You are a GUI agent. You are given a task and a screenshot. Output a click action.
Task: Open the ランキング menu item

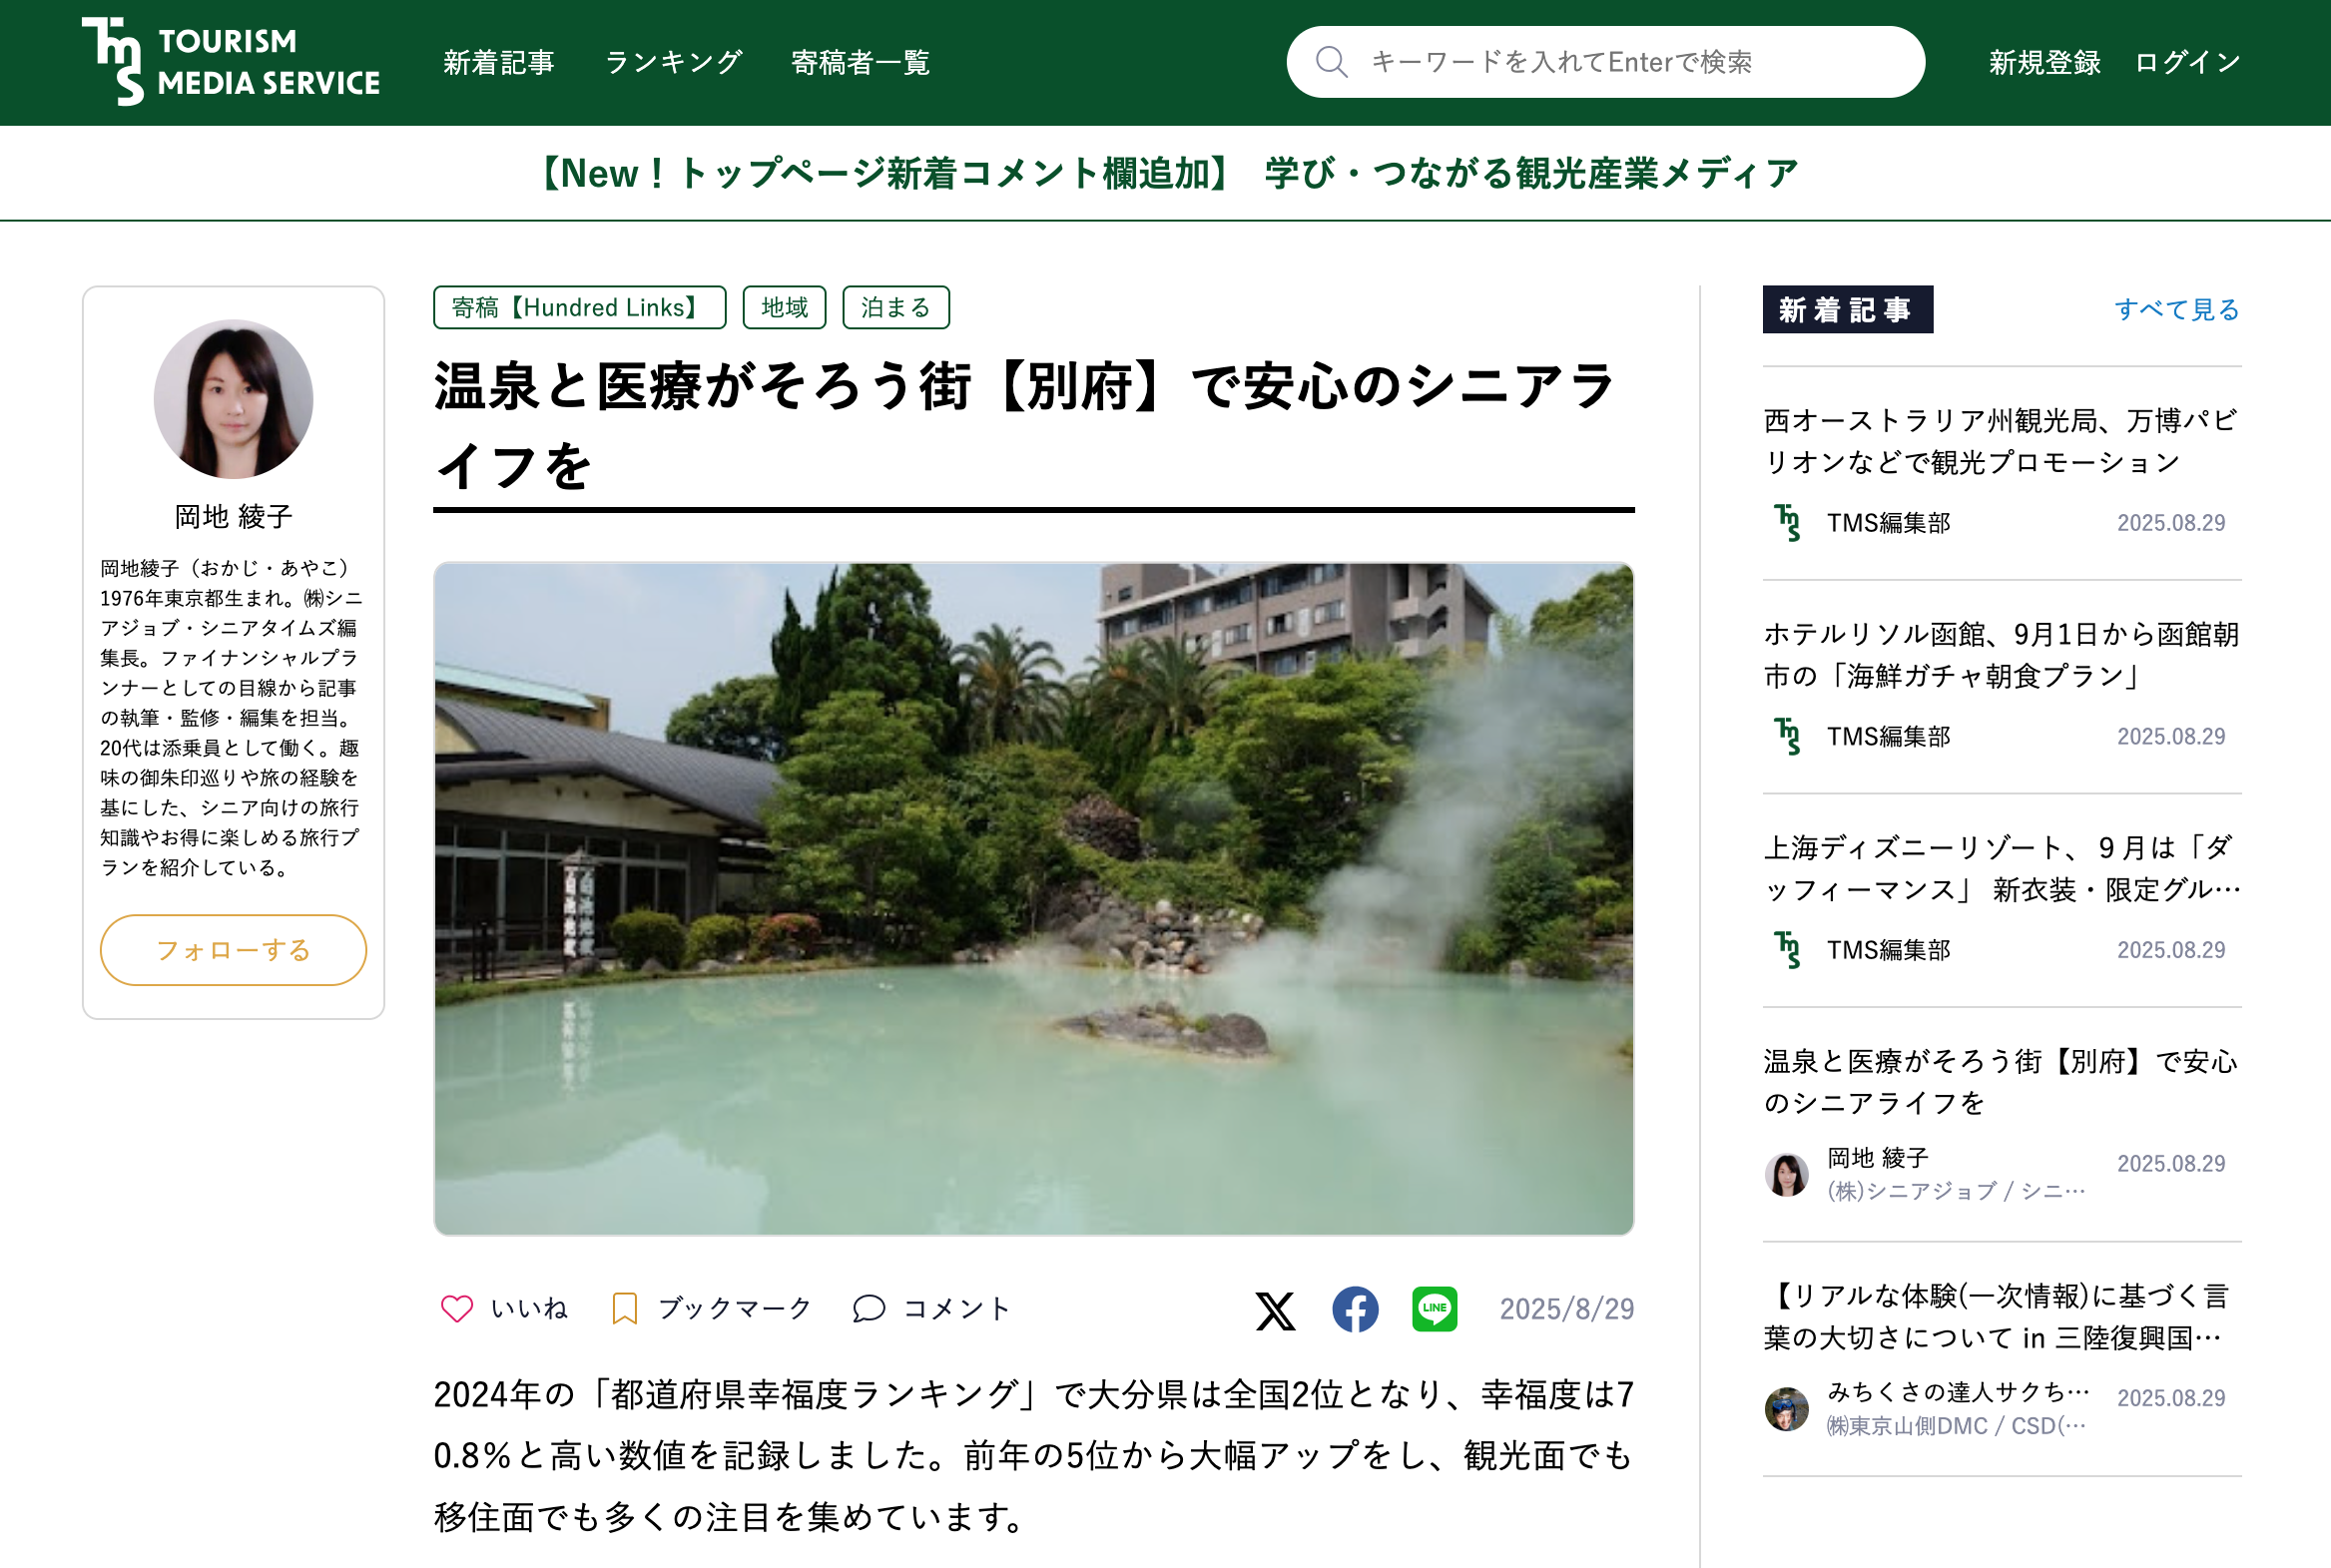tap(673, 62)
